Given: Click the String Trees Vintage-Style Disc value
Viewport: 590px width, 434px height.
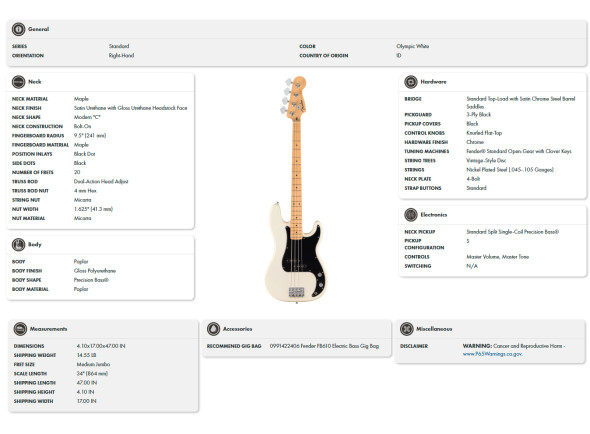Looking at the screenshot, I should click(486, 161).
